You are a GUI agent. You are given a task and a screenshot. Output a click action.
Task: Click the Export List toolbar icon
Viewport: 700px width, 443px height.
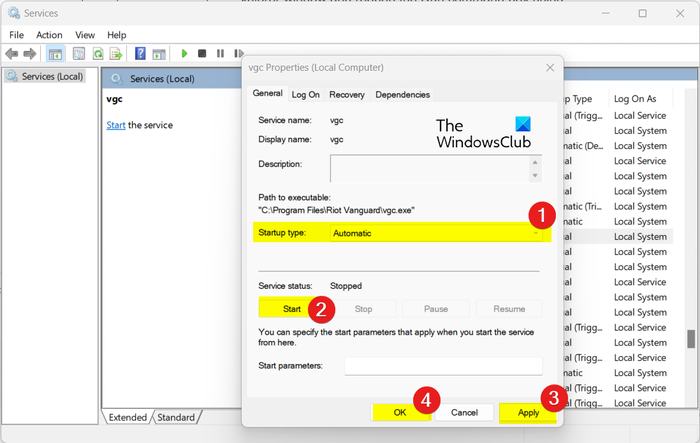click(x=116, y=54)
